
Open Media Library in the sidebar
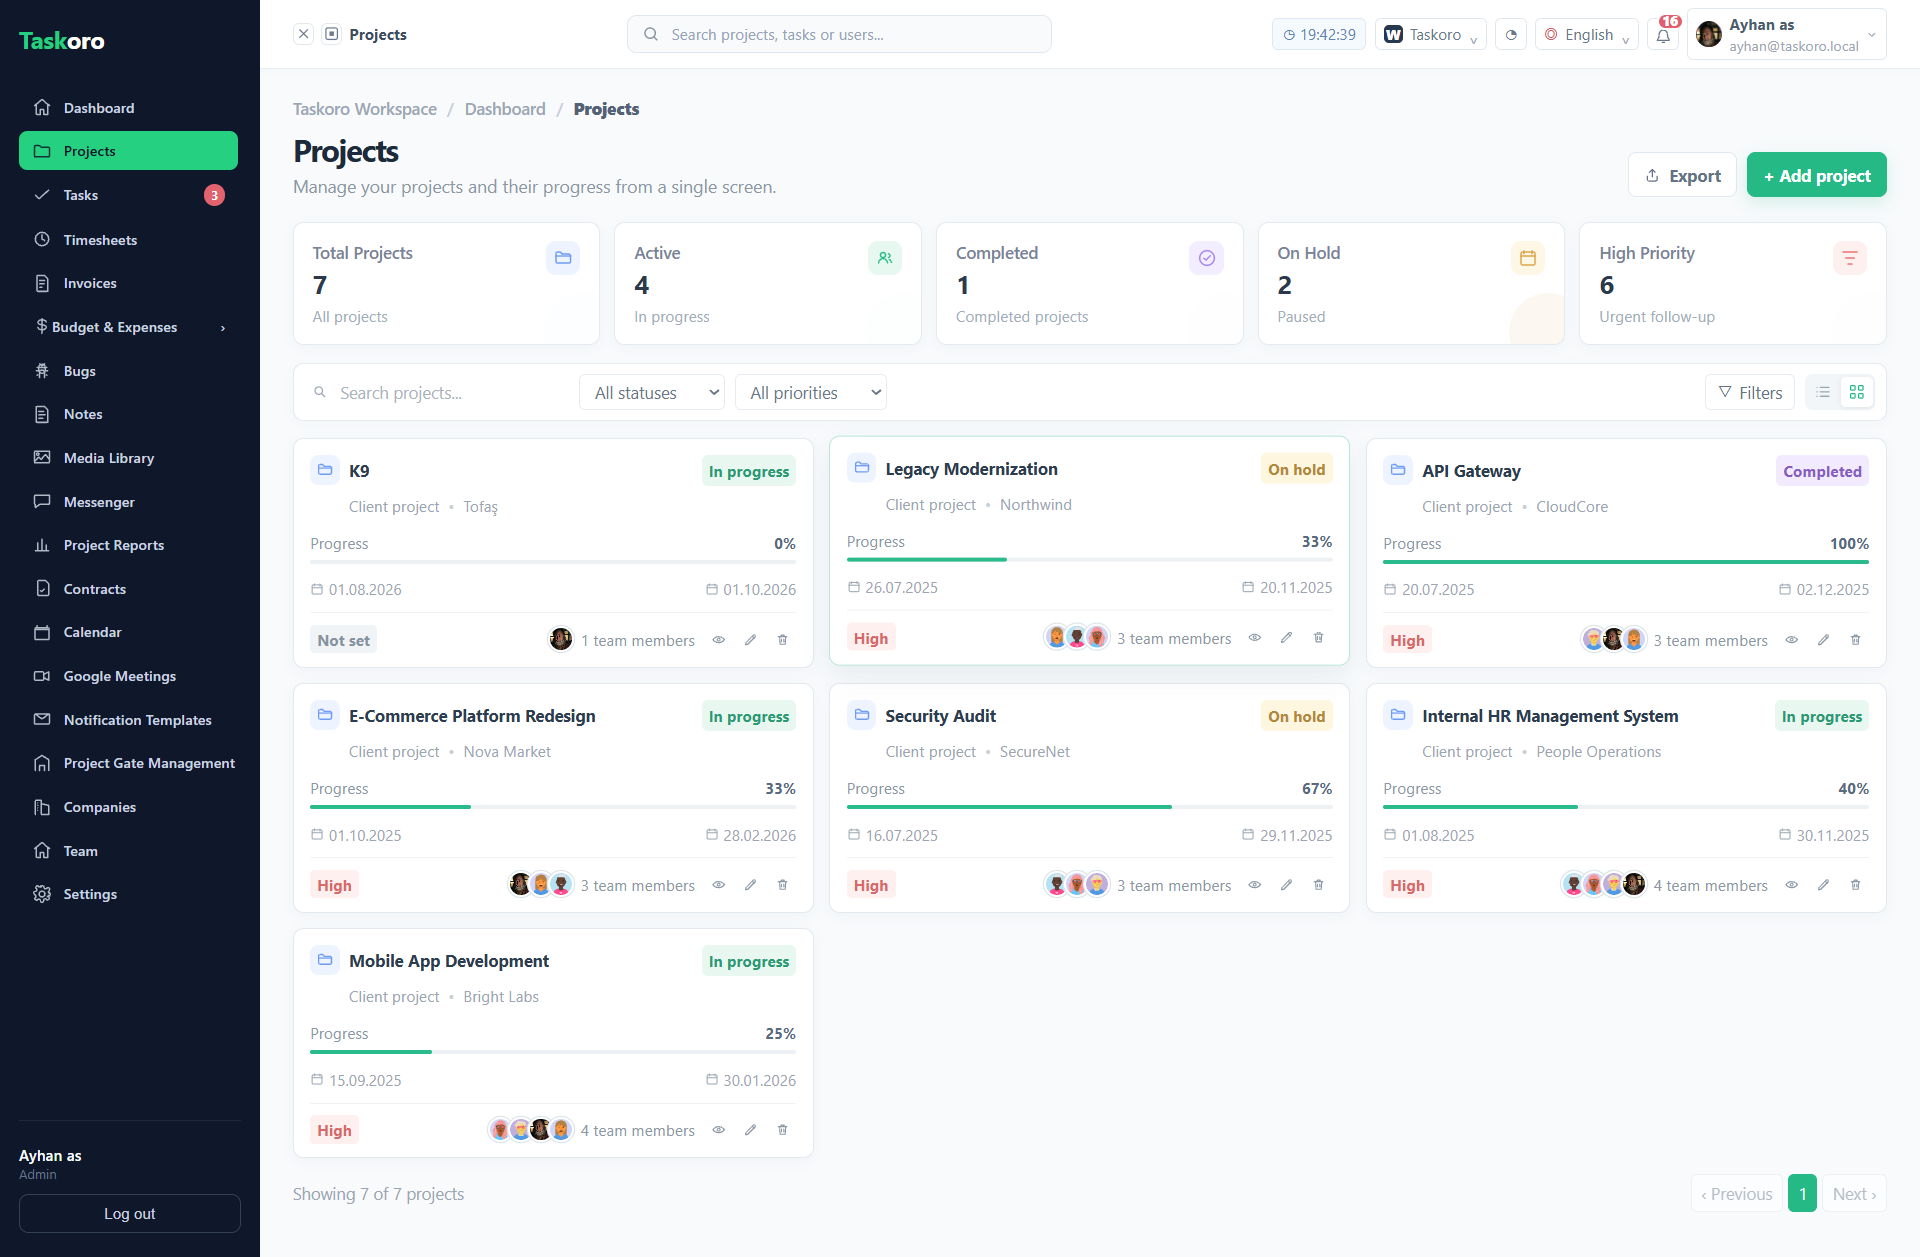129,458
